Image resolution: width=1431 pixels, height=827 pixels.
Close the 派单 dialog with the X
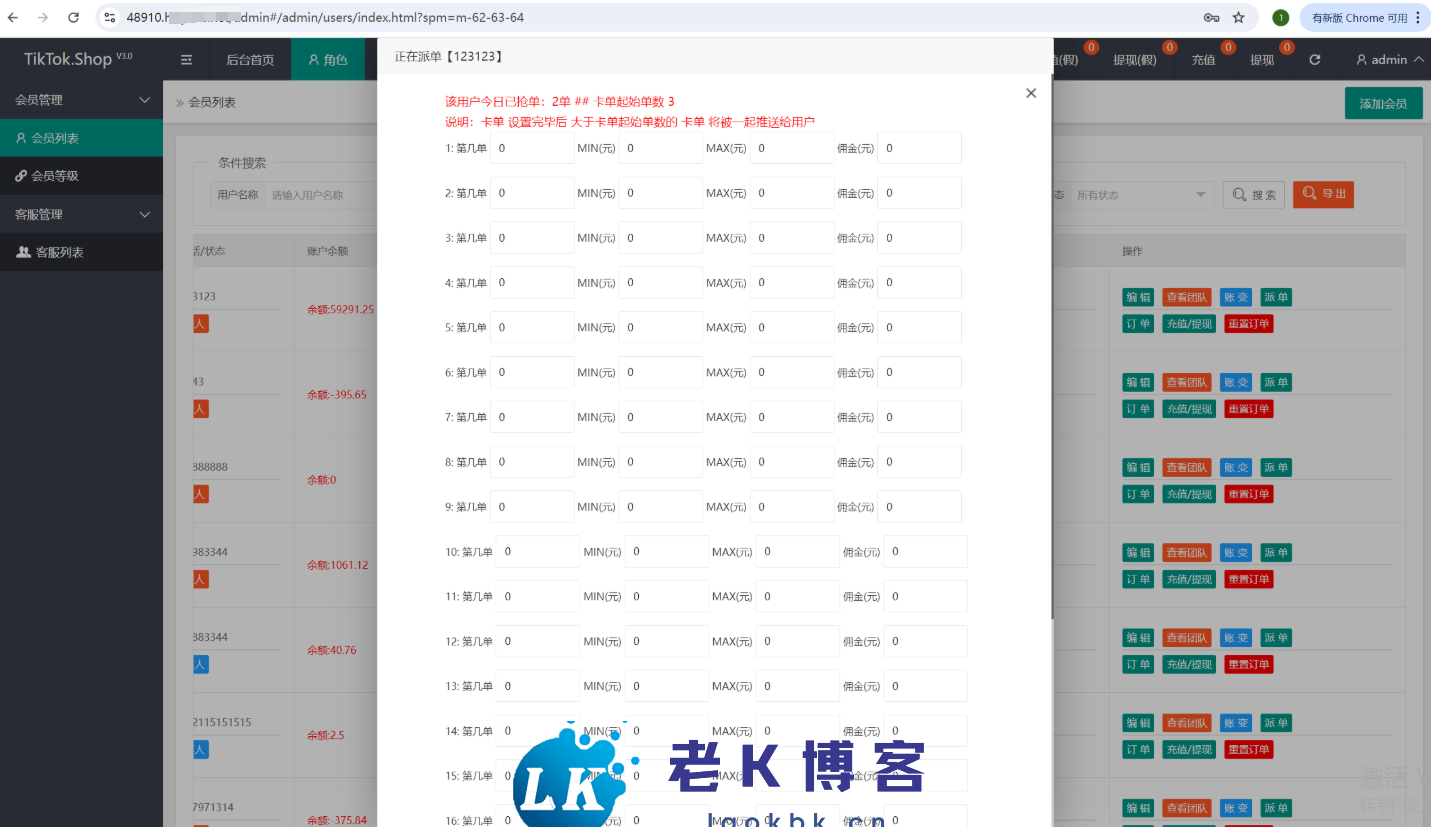1031,93
